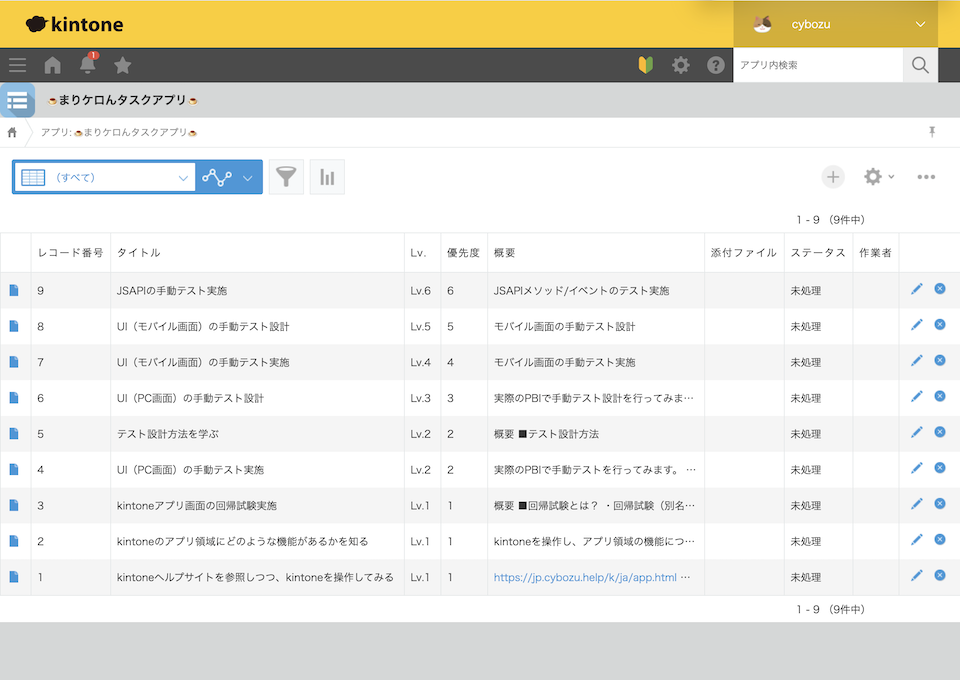The height and width of the screenshot is (680, 960).
Task: Open the https://jp.cybozu.help/k/ja/app.html link
Action: [585, 577]
